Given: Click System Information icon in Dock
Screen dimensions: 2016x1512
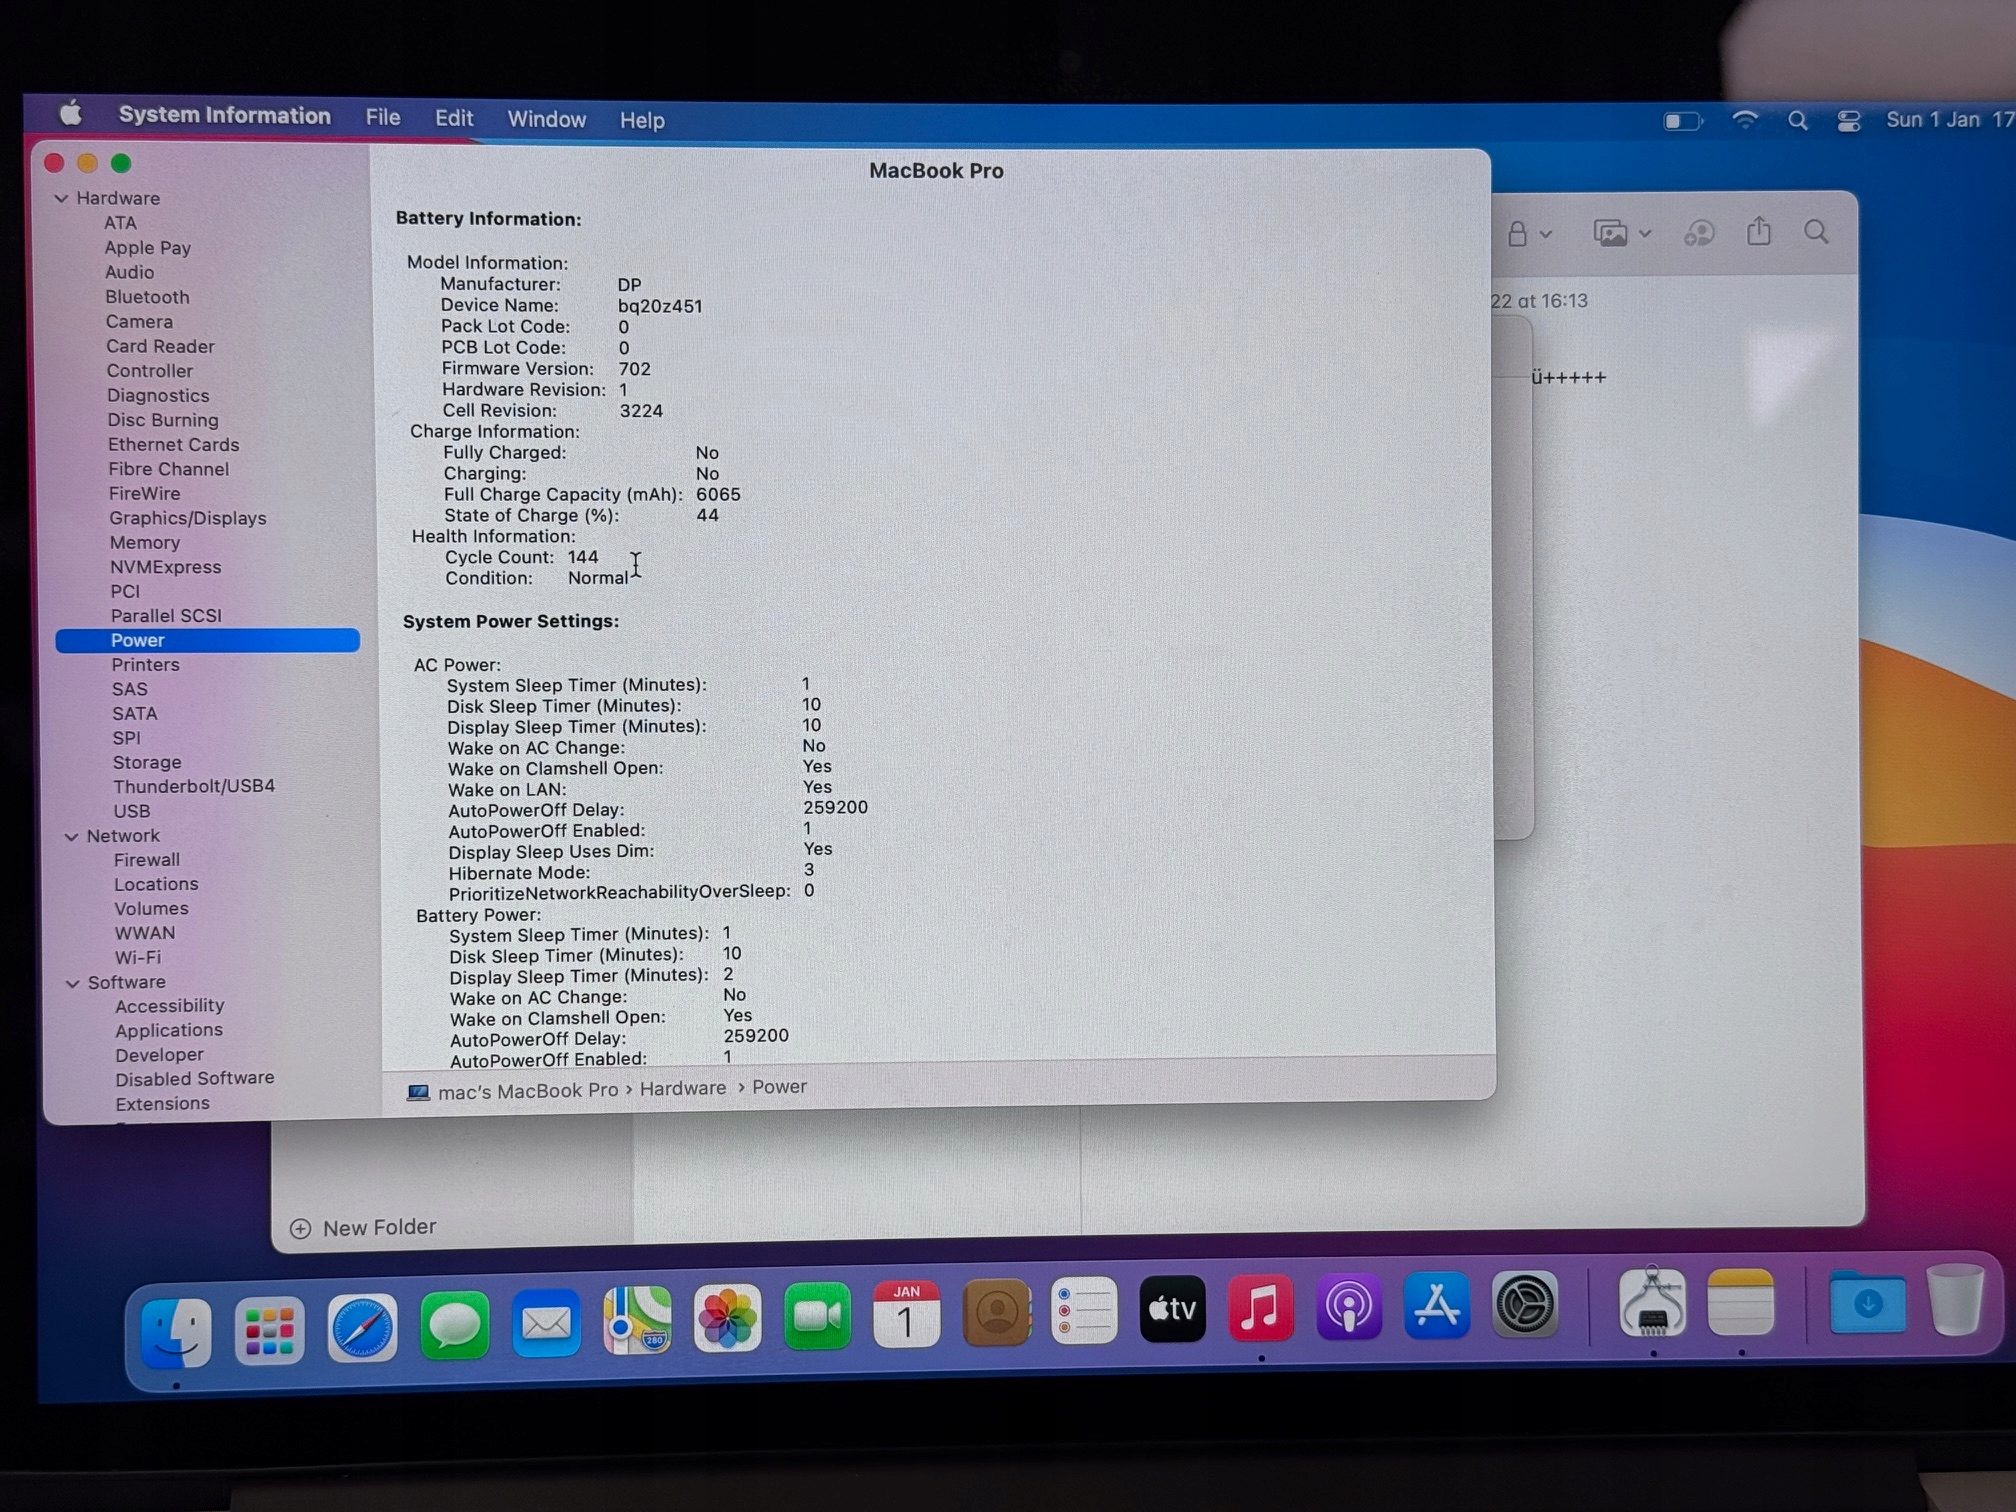Looking at the screenshot, I should (1652, 1302).
